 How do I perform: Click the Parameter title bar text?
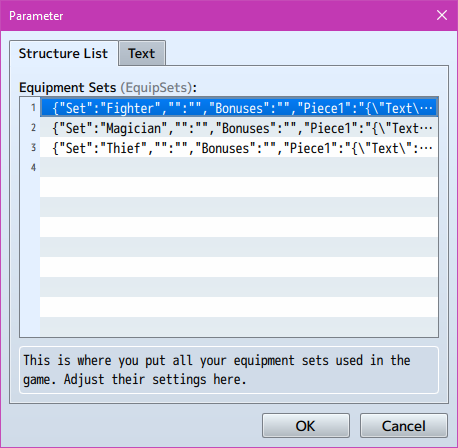pos(36,16)
